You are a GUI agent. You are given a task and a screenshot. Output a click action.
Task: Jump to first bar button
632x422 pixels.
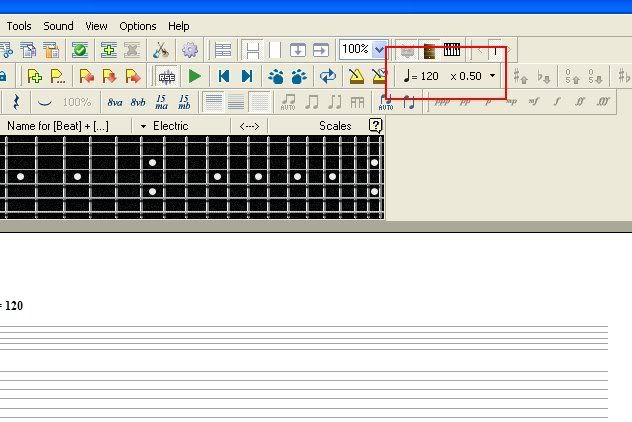tap(224, 76)
